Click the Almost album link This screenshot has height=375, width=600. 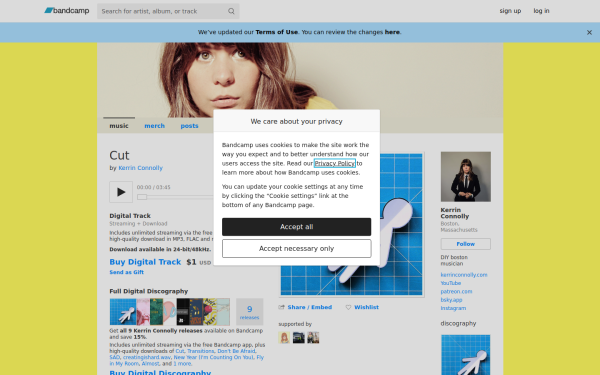pos(150,364)
